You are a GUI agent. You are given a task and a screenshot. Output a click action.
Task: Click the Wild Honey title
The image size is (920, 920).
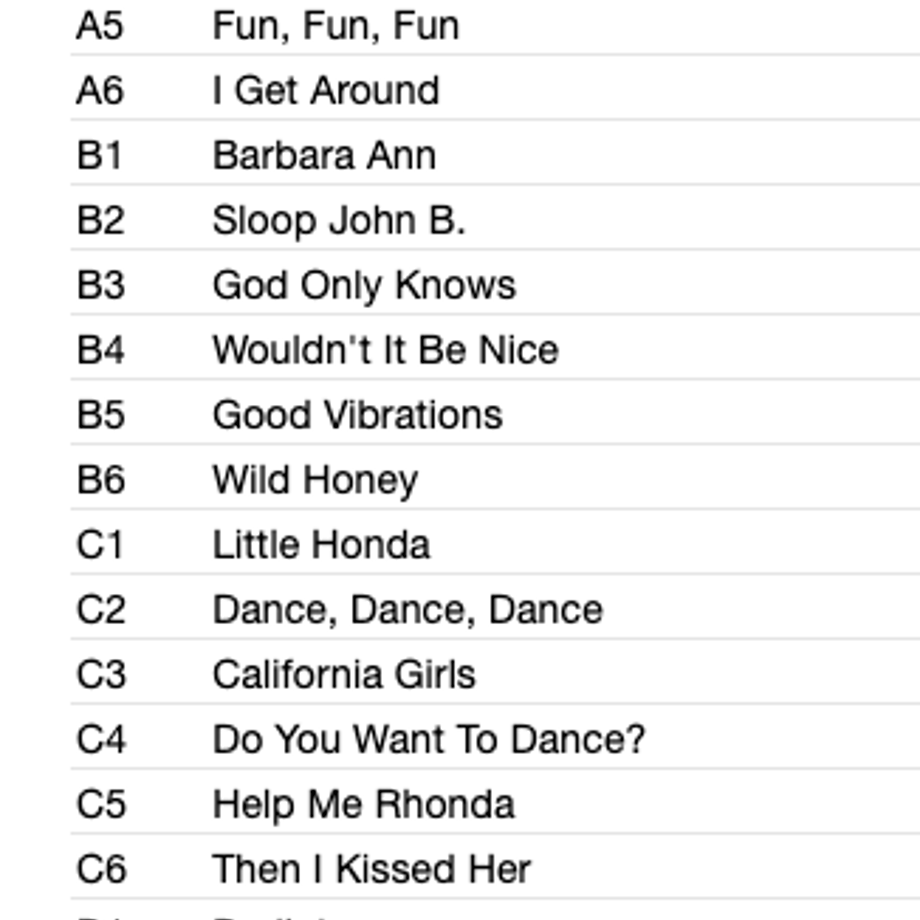[315, 481]
